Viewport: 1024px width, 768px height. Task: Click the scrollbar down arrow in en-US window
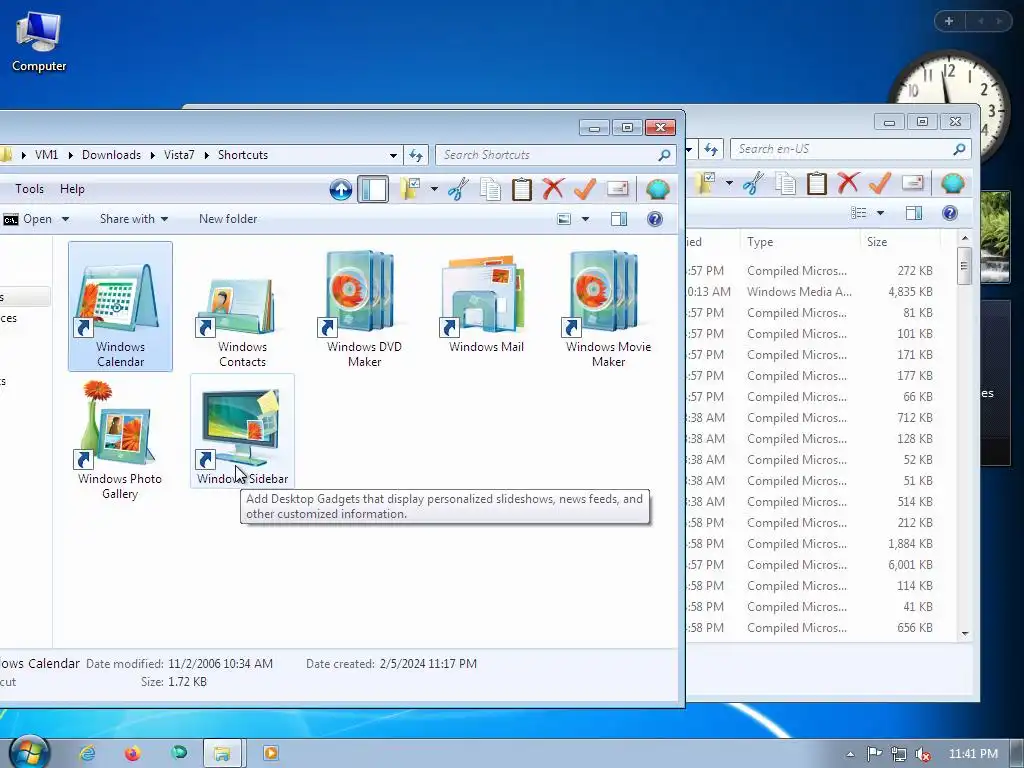[x=965, y=633]
